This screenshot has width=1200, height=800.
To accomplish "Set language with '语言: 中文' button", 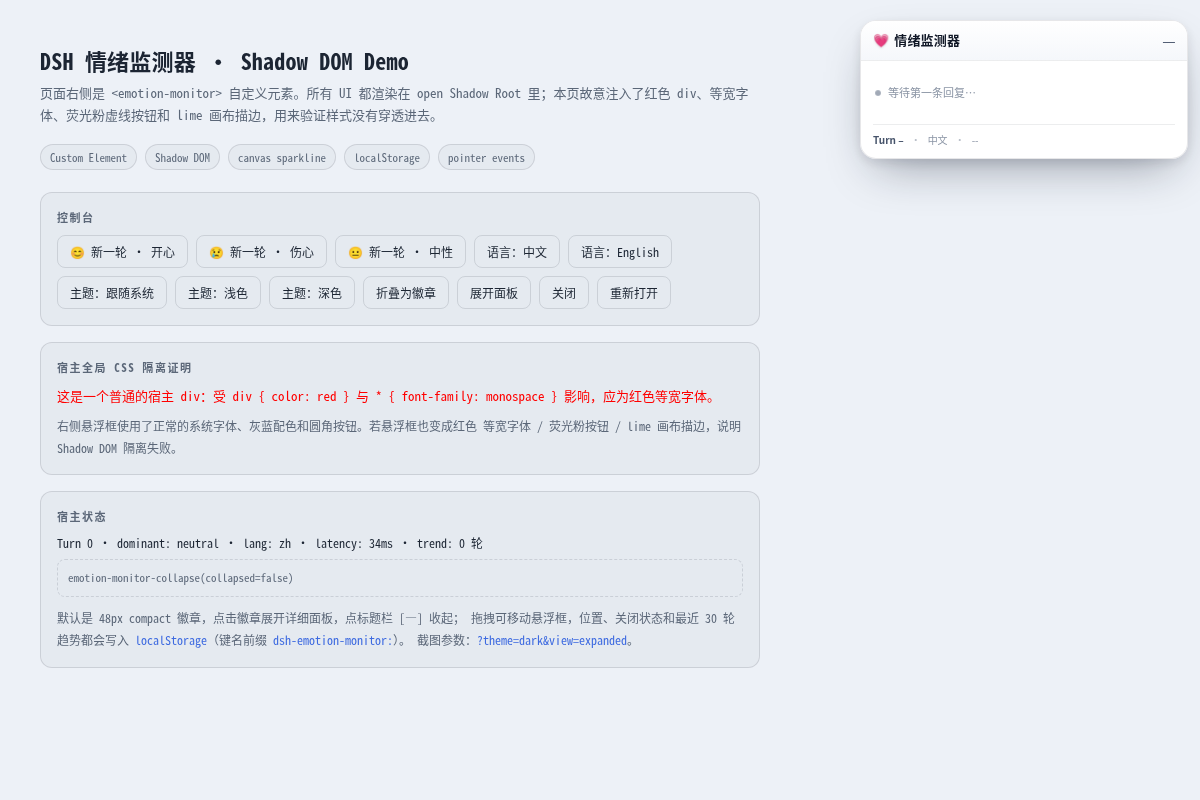I will [517, 252].
